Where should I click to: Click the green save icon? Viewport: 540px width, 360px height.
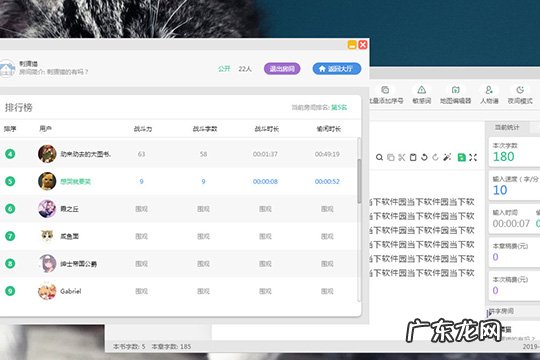tap(461, 157)
